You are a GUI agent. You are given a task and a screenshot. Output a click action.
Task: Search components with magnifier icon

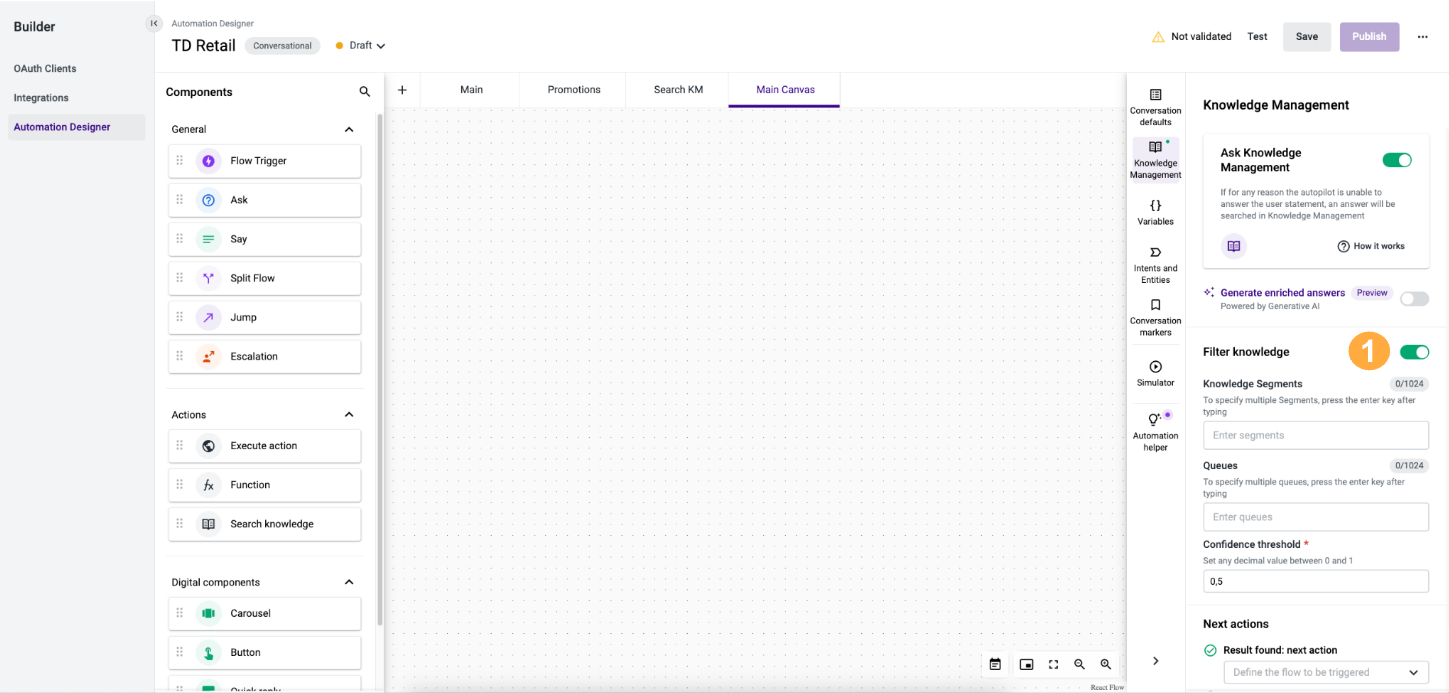point(365,92)
